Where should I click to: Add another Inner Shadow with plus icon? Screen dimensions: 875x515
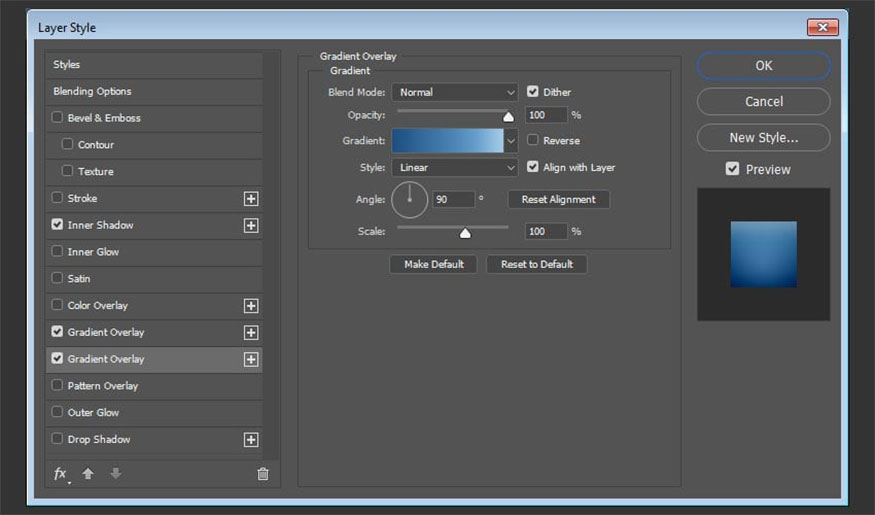click(251, 226)
